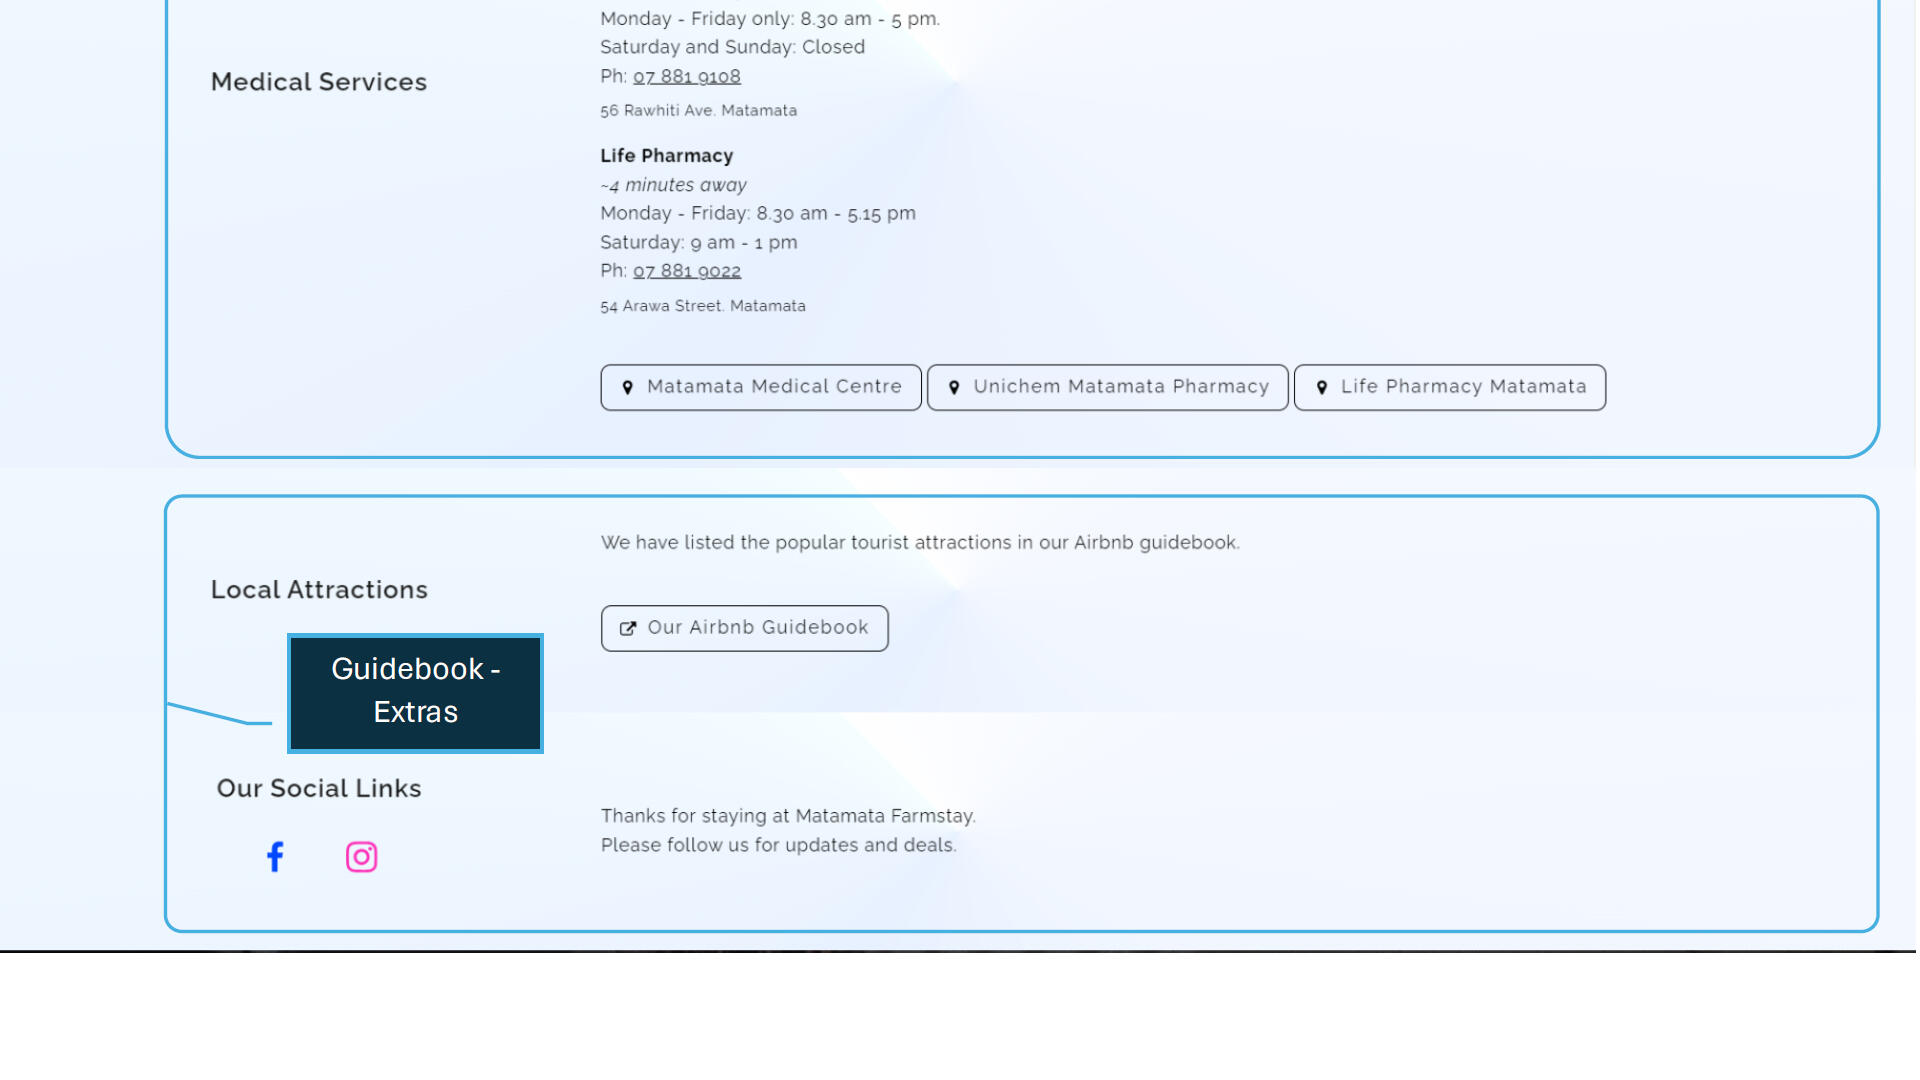Open the Facebook social link icon
1920x1080 pixels.
275,857
